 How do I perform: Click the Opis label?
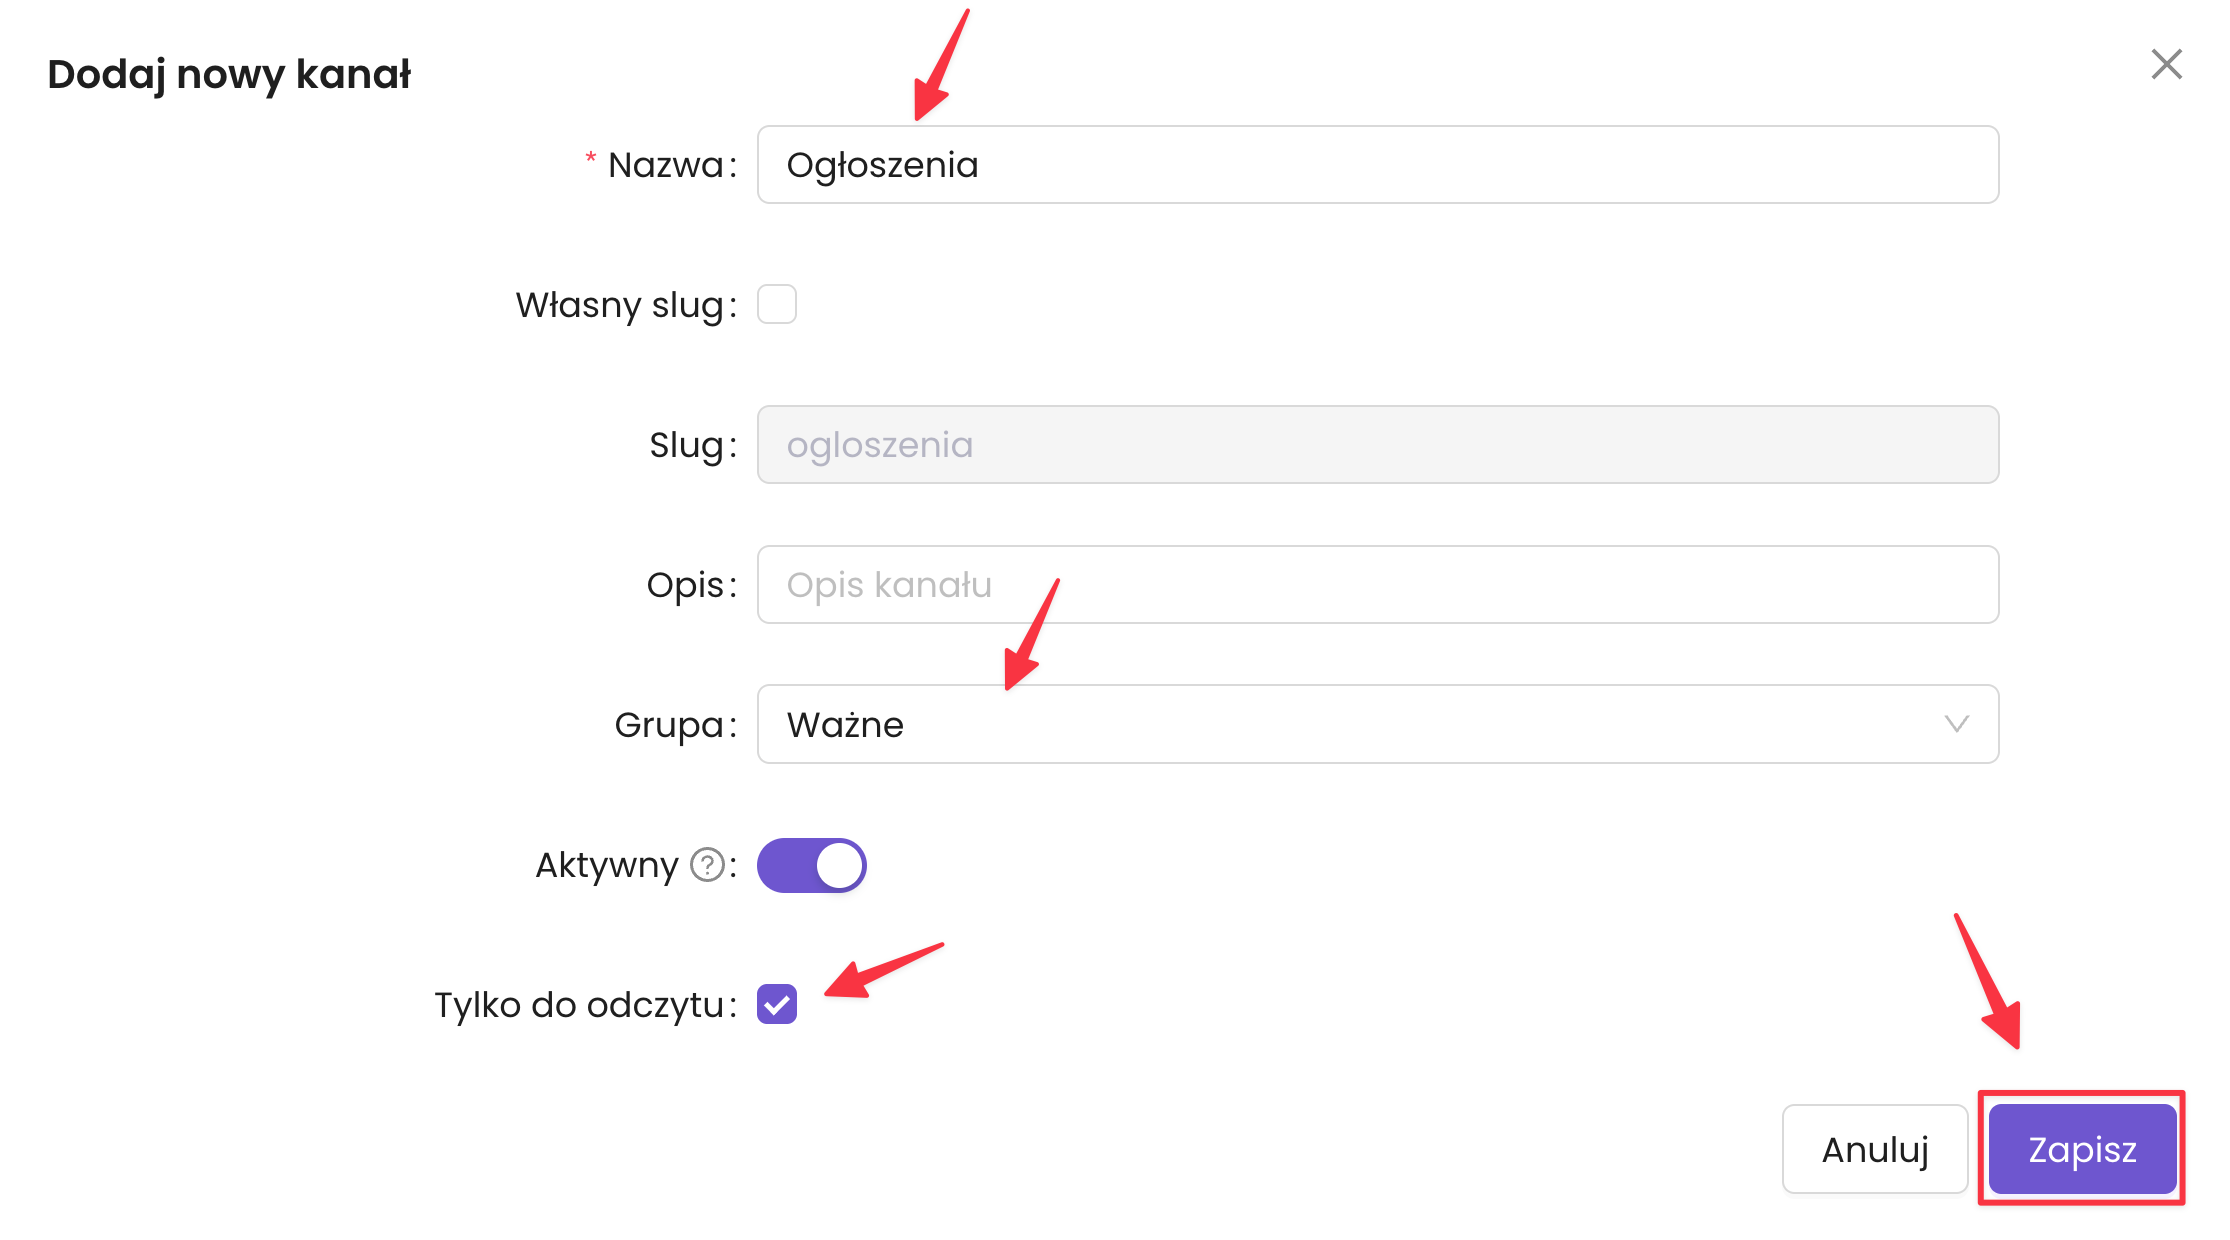tap(685, 585)
